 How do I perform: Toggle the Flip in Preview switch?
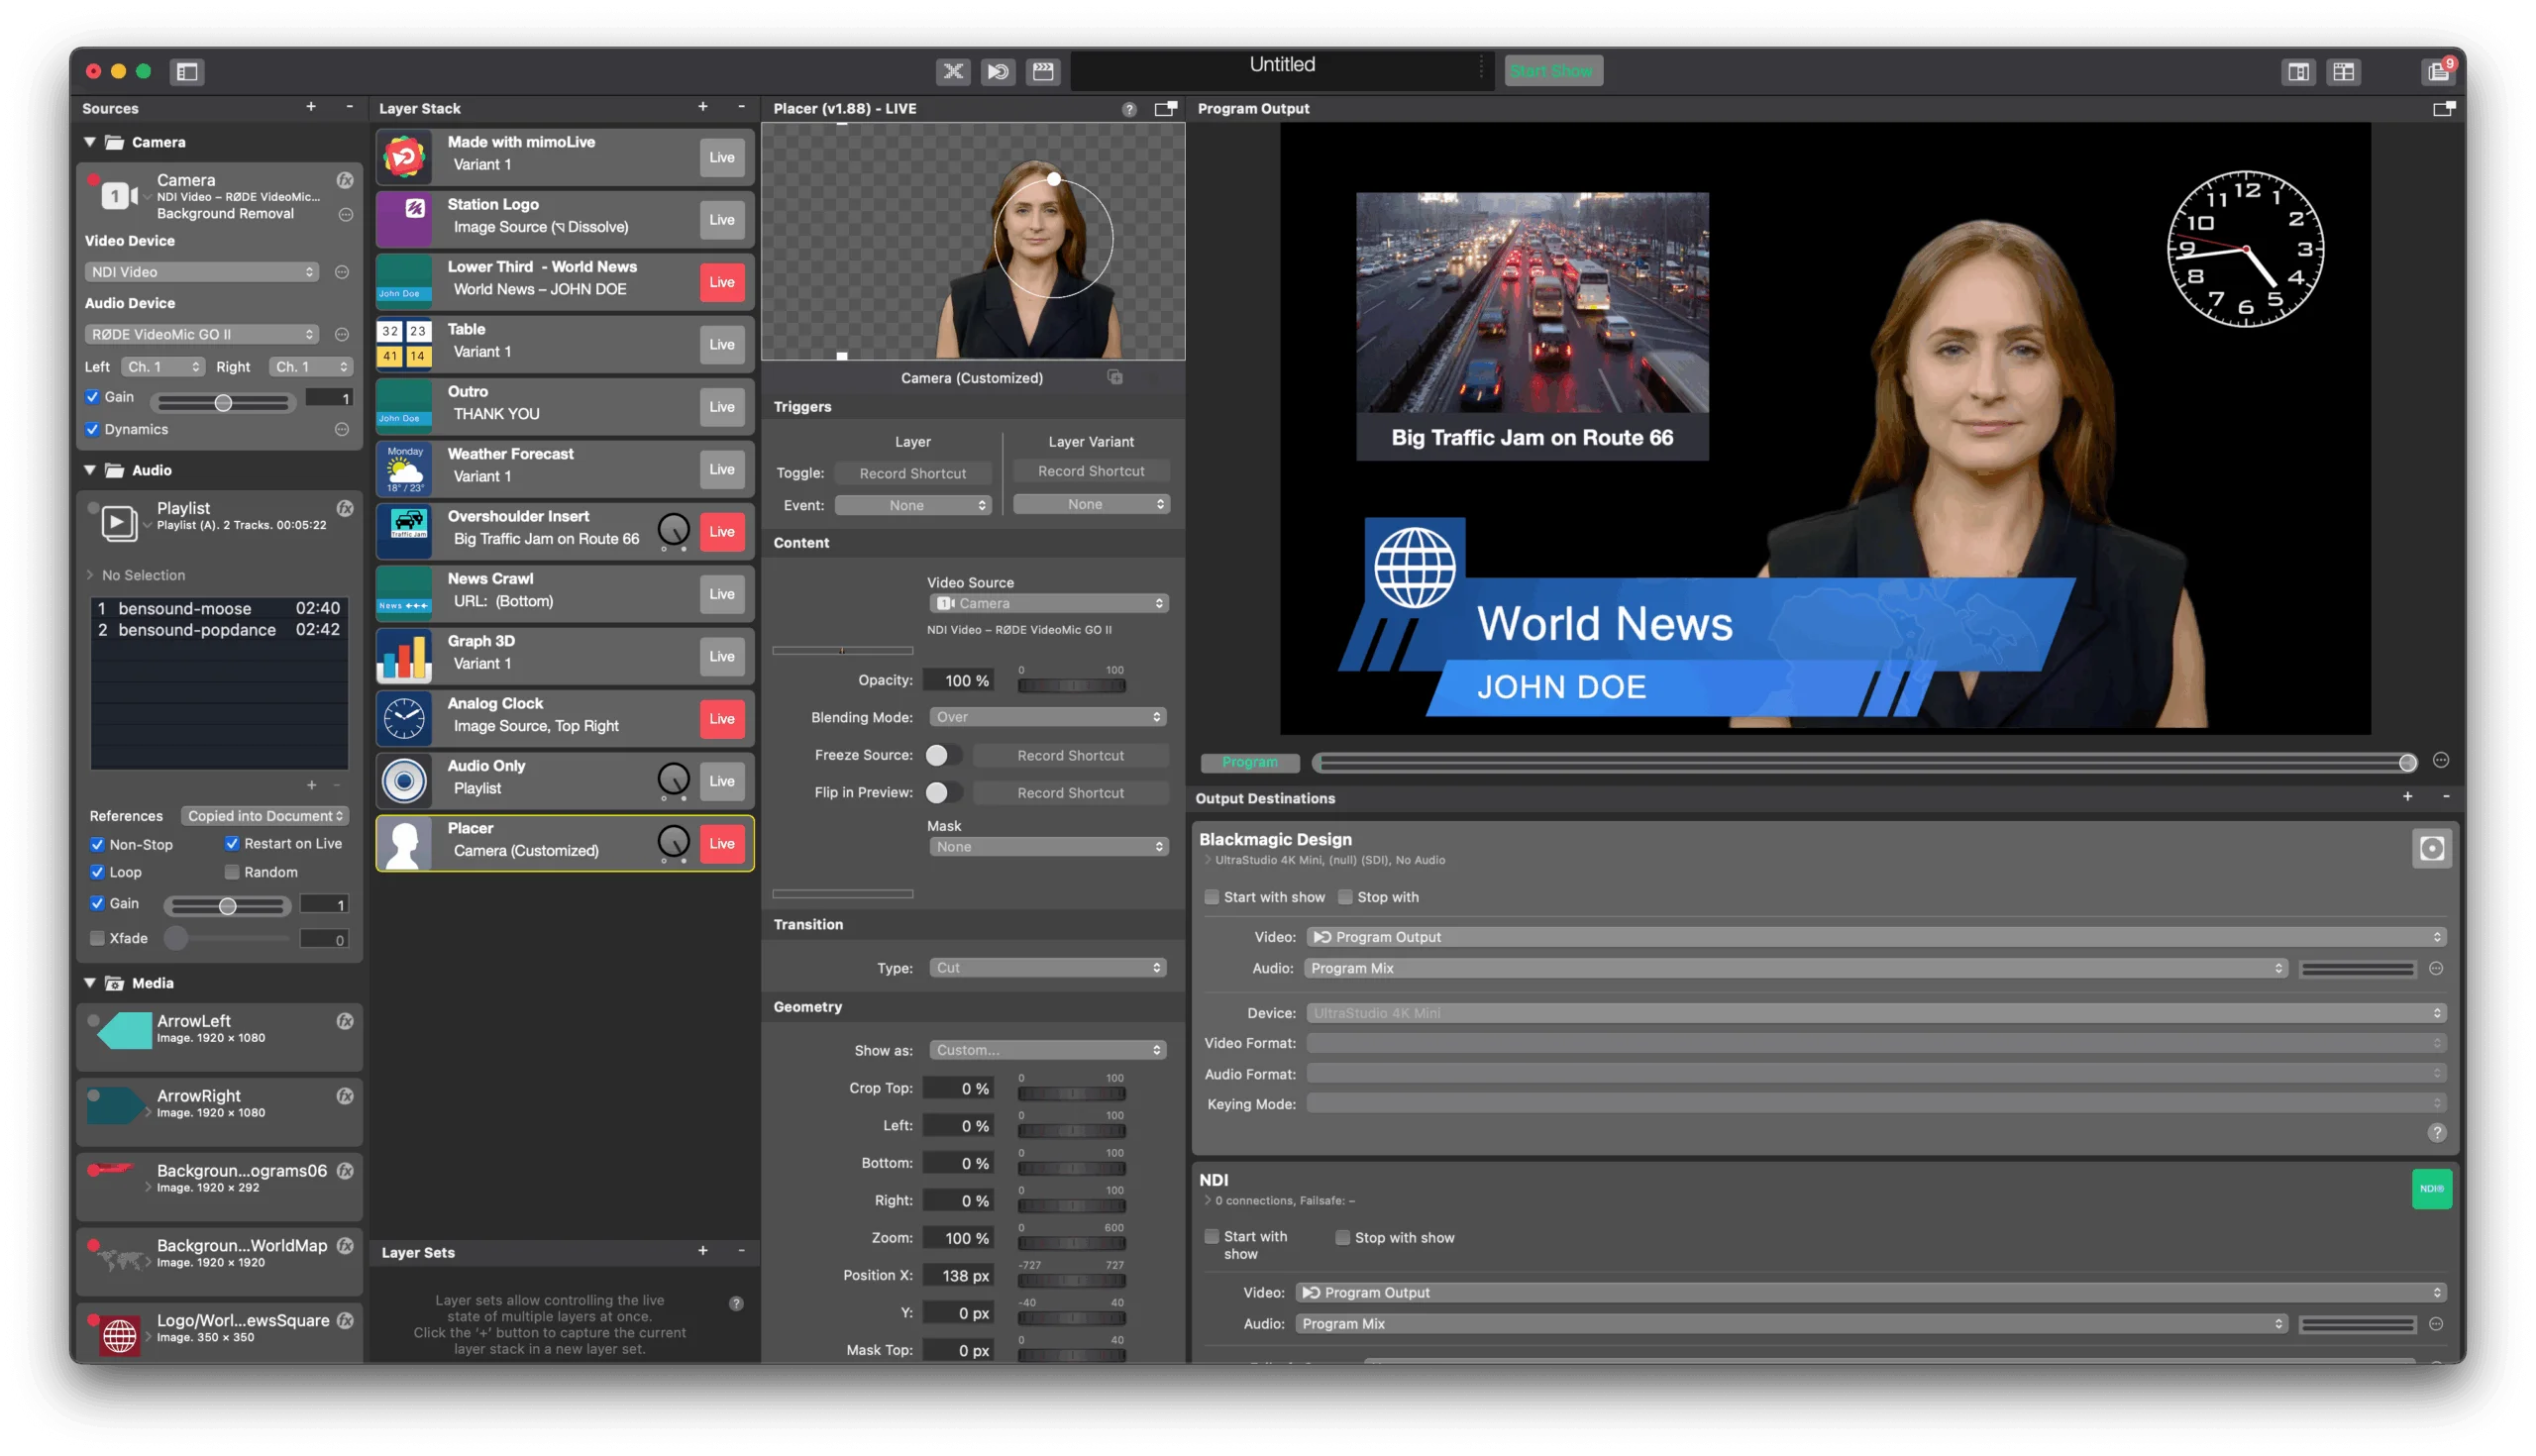click(x=944, y=793)
